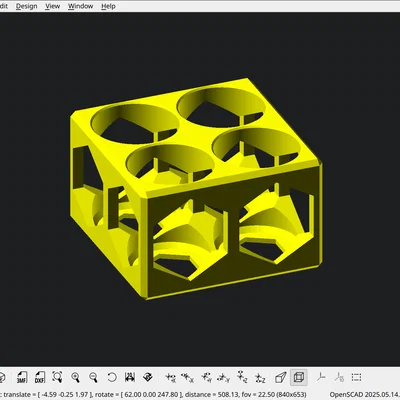400x400 pixels.
Task: Enable perspective projection
Action: click(x=281, y=377)
